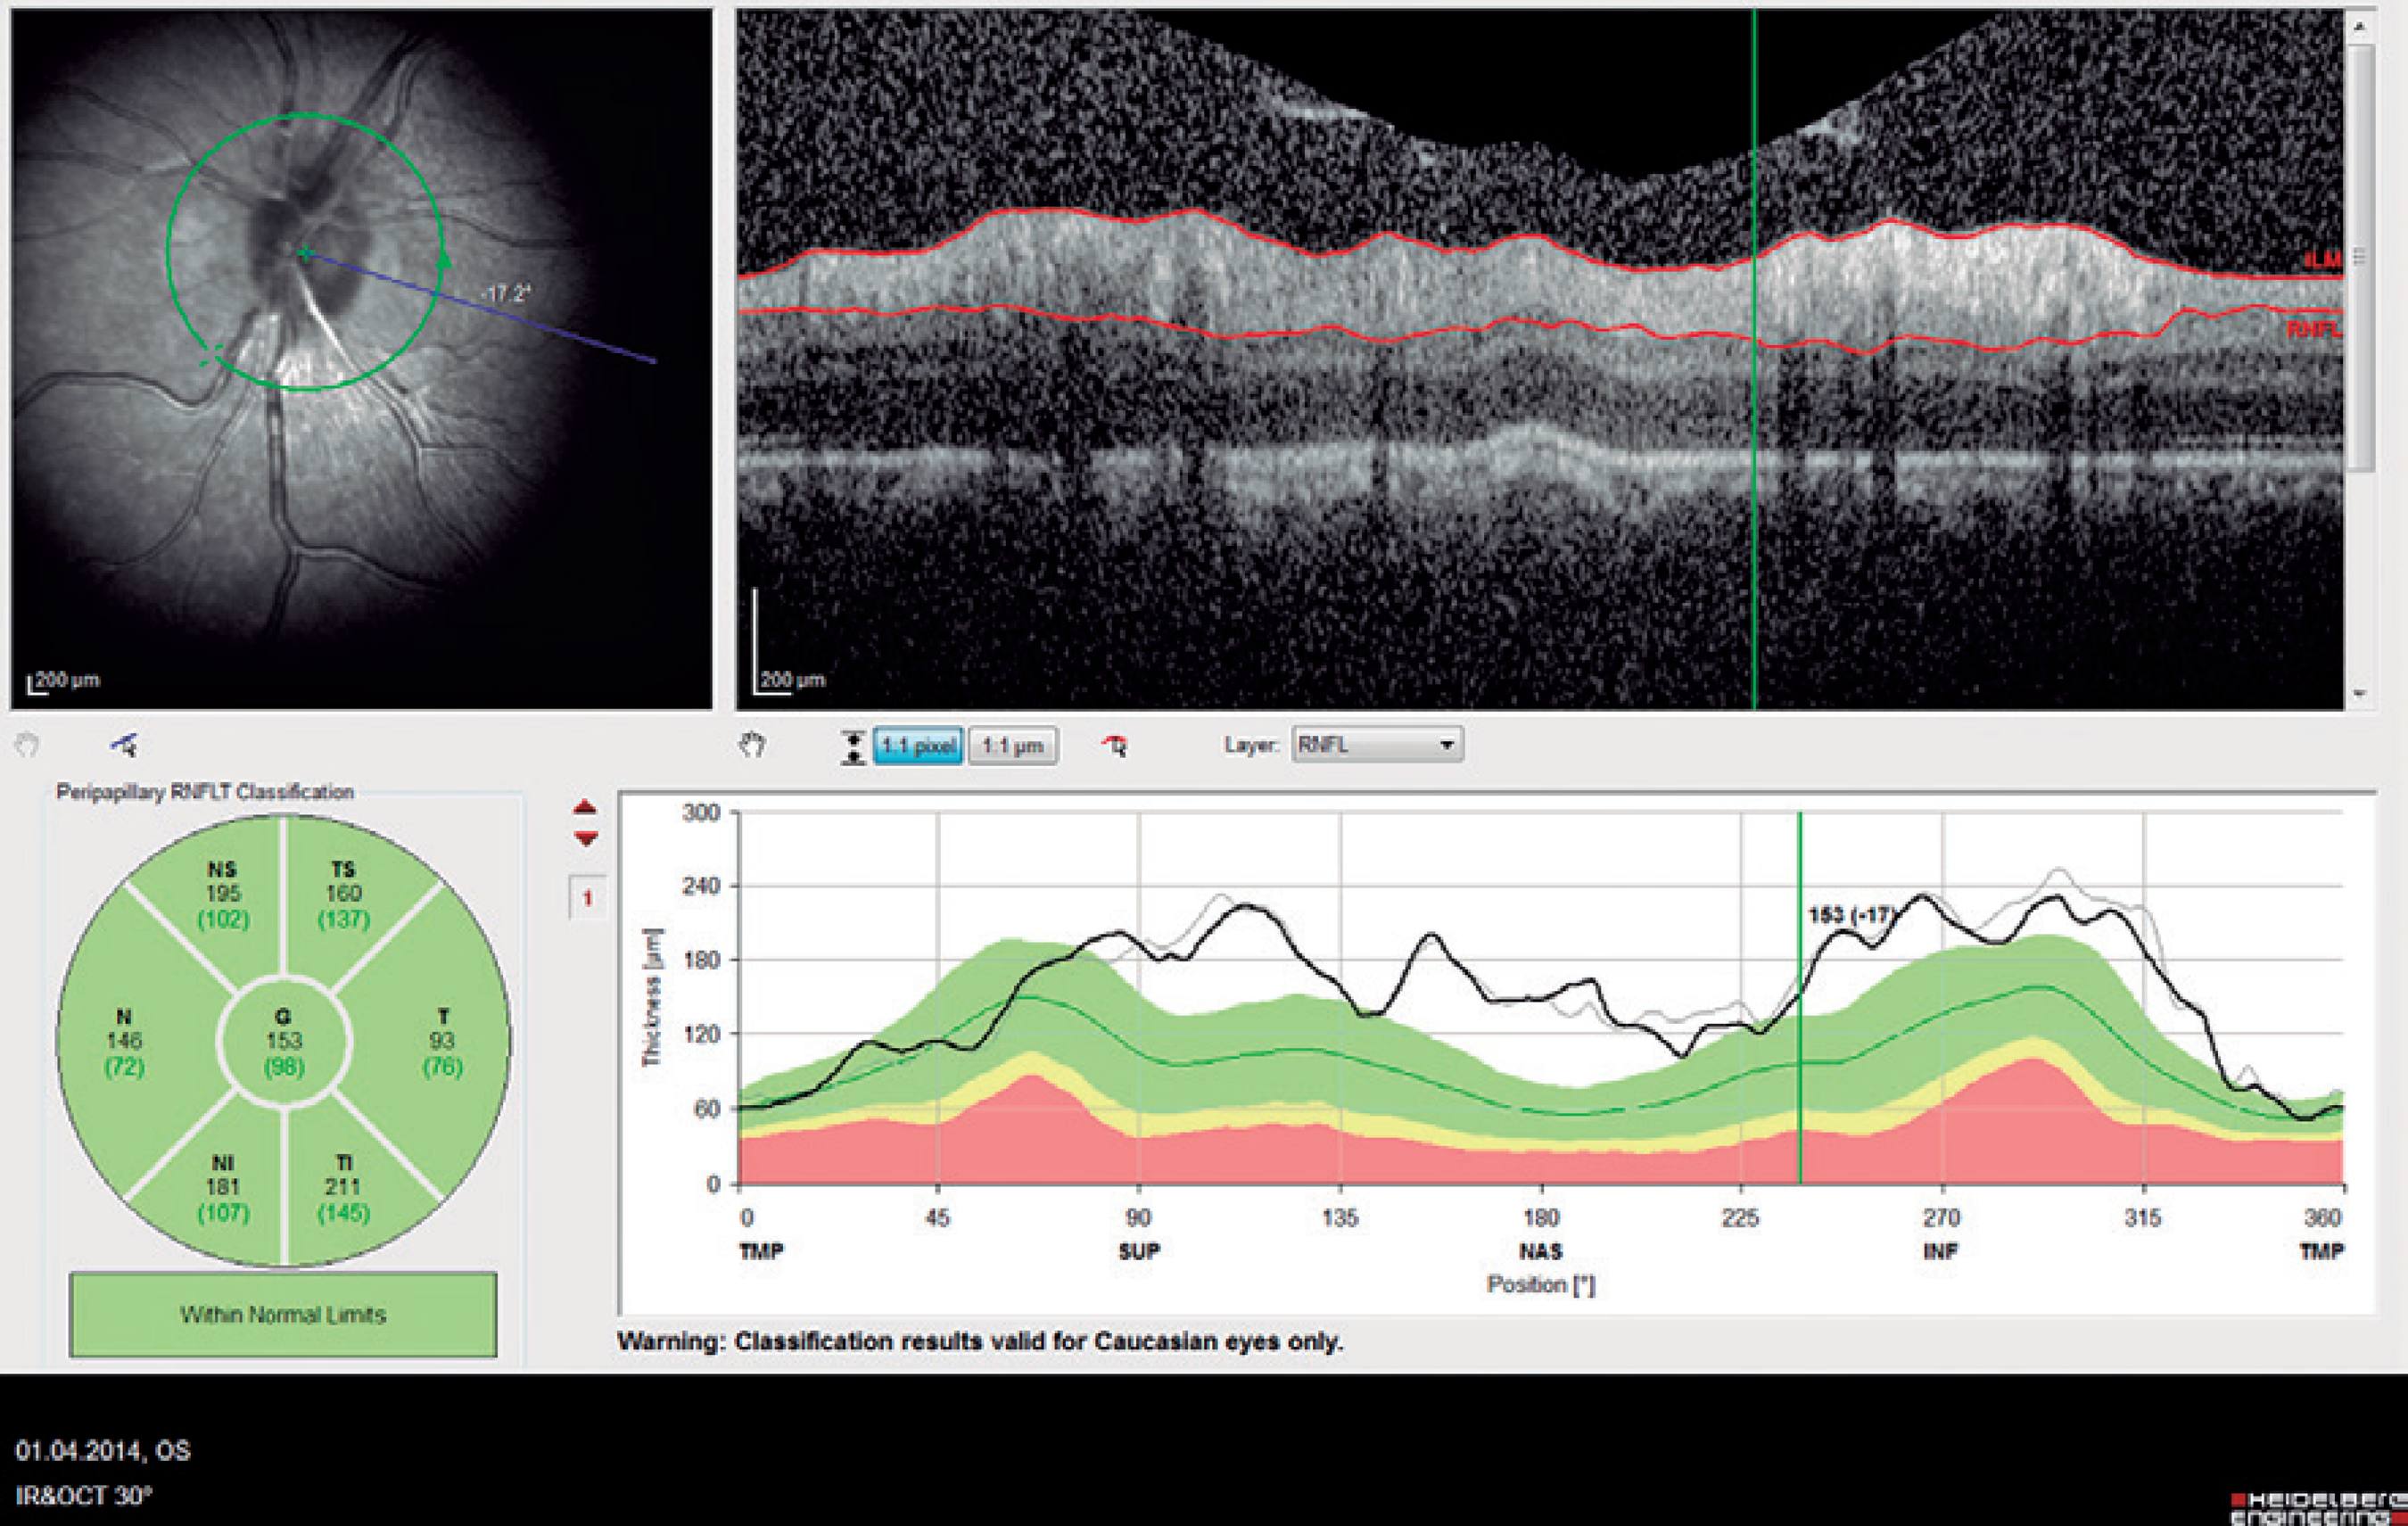The height and width of the screenshot is (1526, 2408).
Task: Toggle the number 1 profile marker button
Action: (x=587, y=898)
